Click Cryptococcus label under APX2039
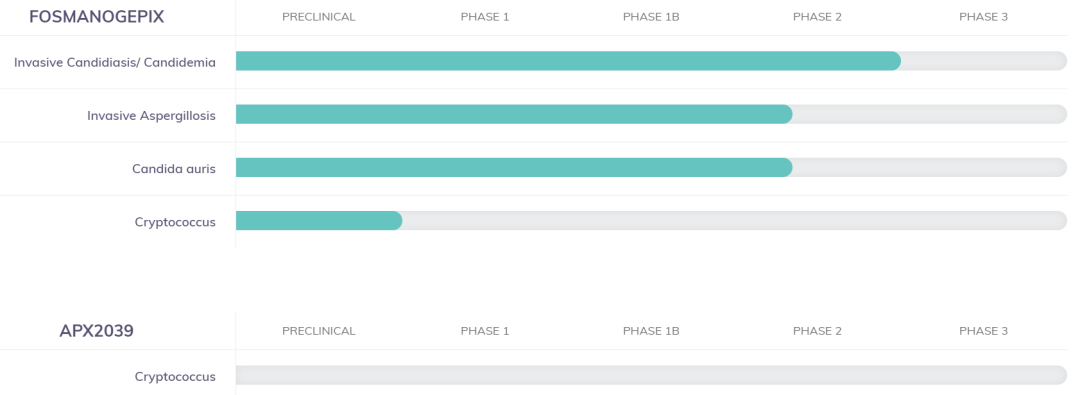1080x395 pixels. (176, 376)
